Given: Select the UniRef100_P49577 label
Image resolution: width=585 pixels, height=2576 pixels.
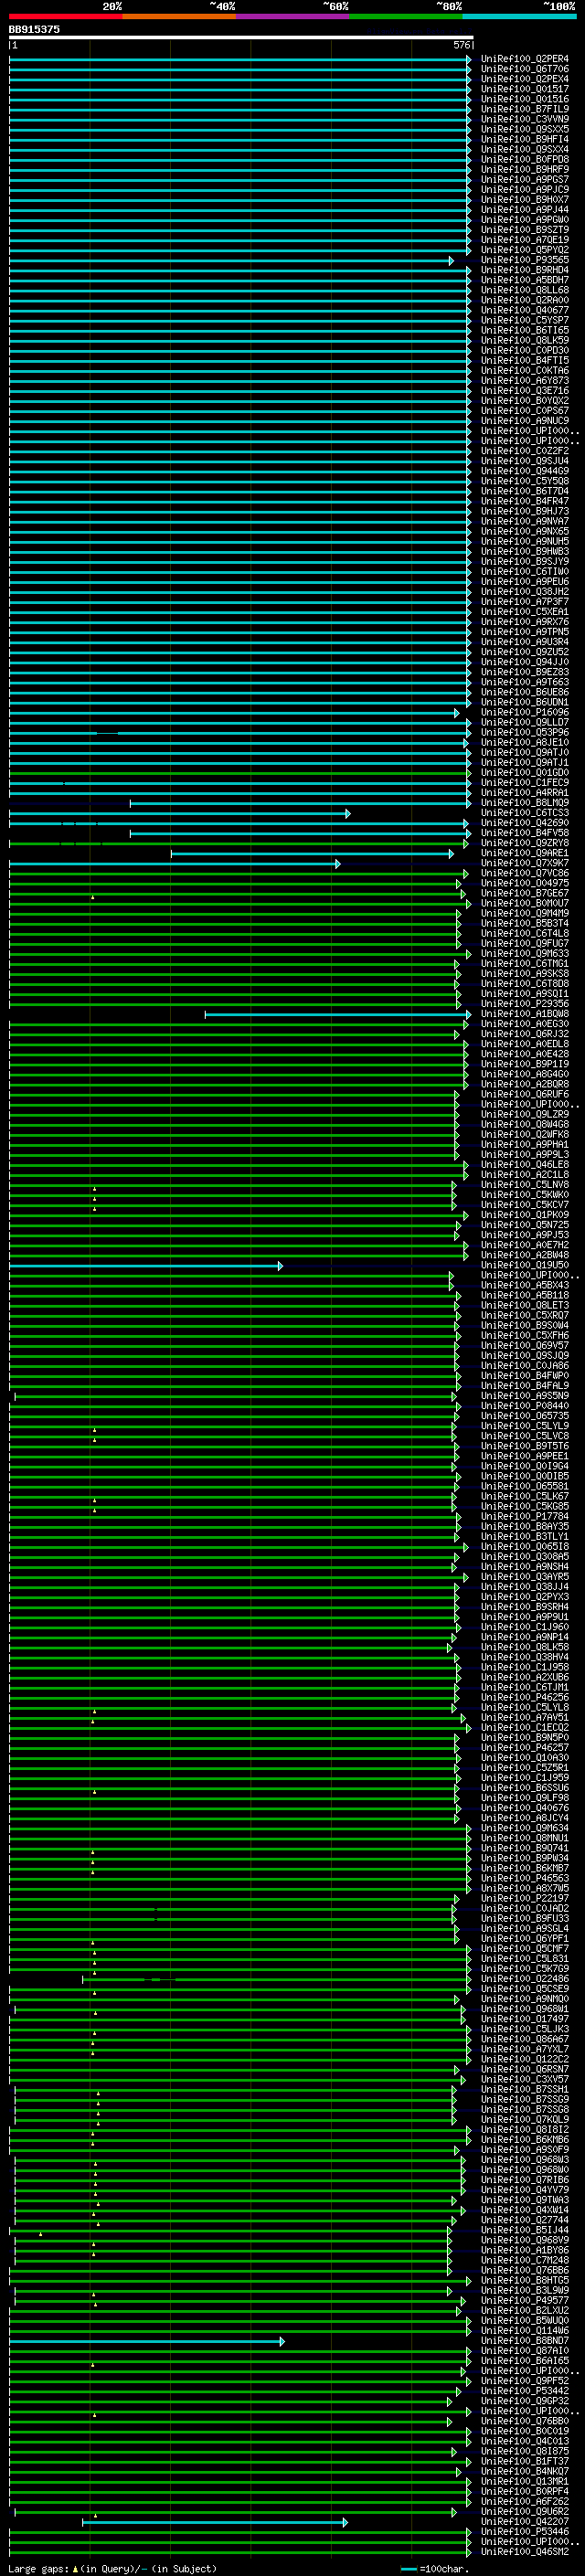Looking at the screenshot, I should (525, 2301).
